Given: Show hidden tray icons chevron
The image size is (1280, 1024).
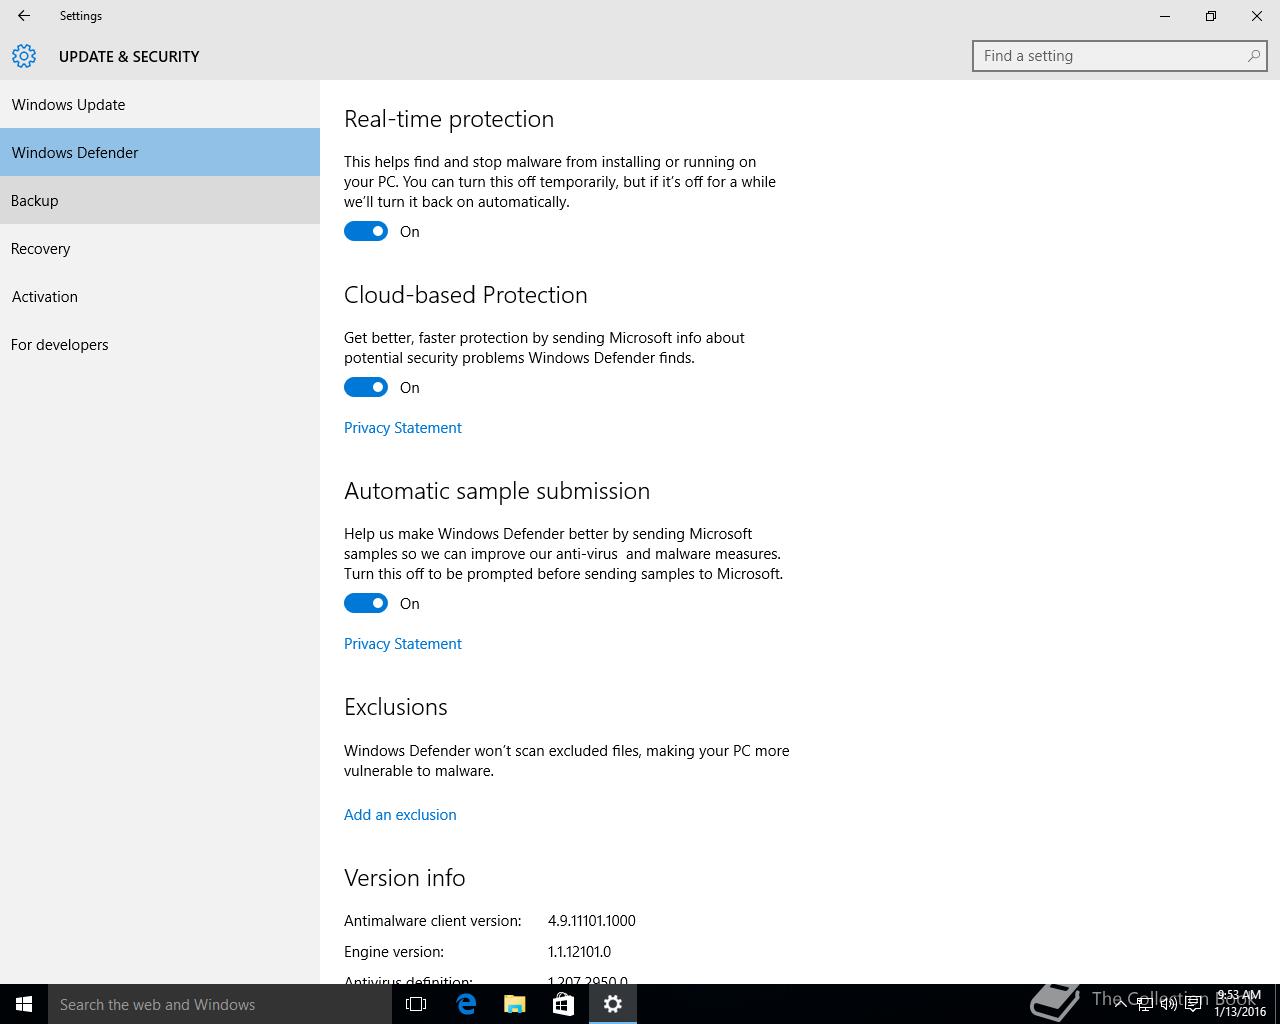Looking at the screenshot, I should (x=1120, y=1004).
